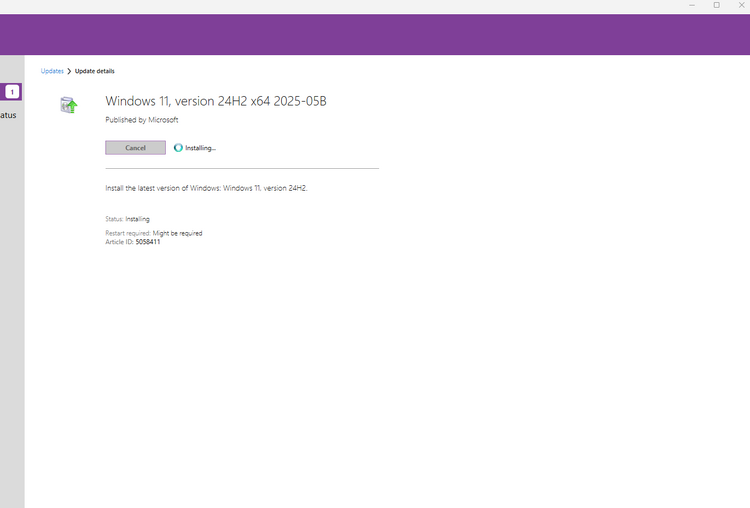Click the horizontal divider below Cancel

tap(242, 168)
